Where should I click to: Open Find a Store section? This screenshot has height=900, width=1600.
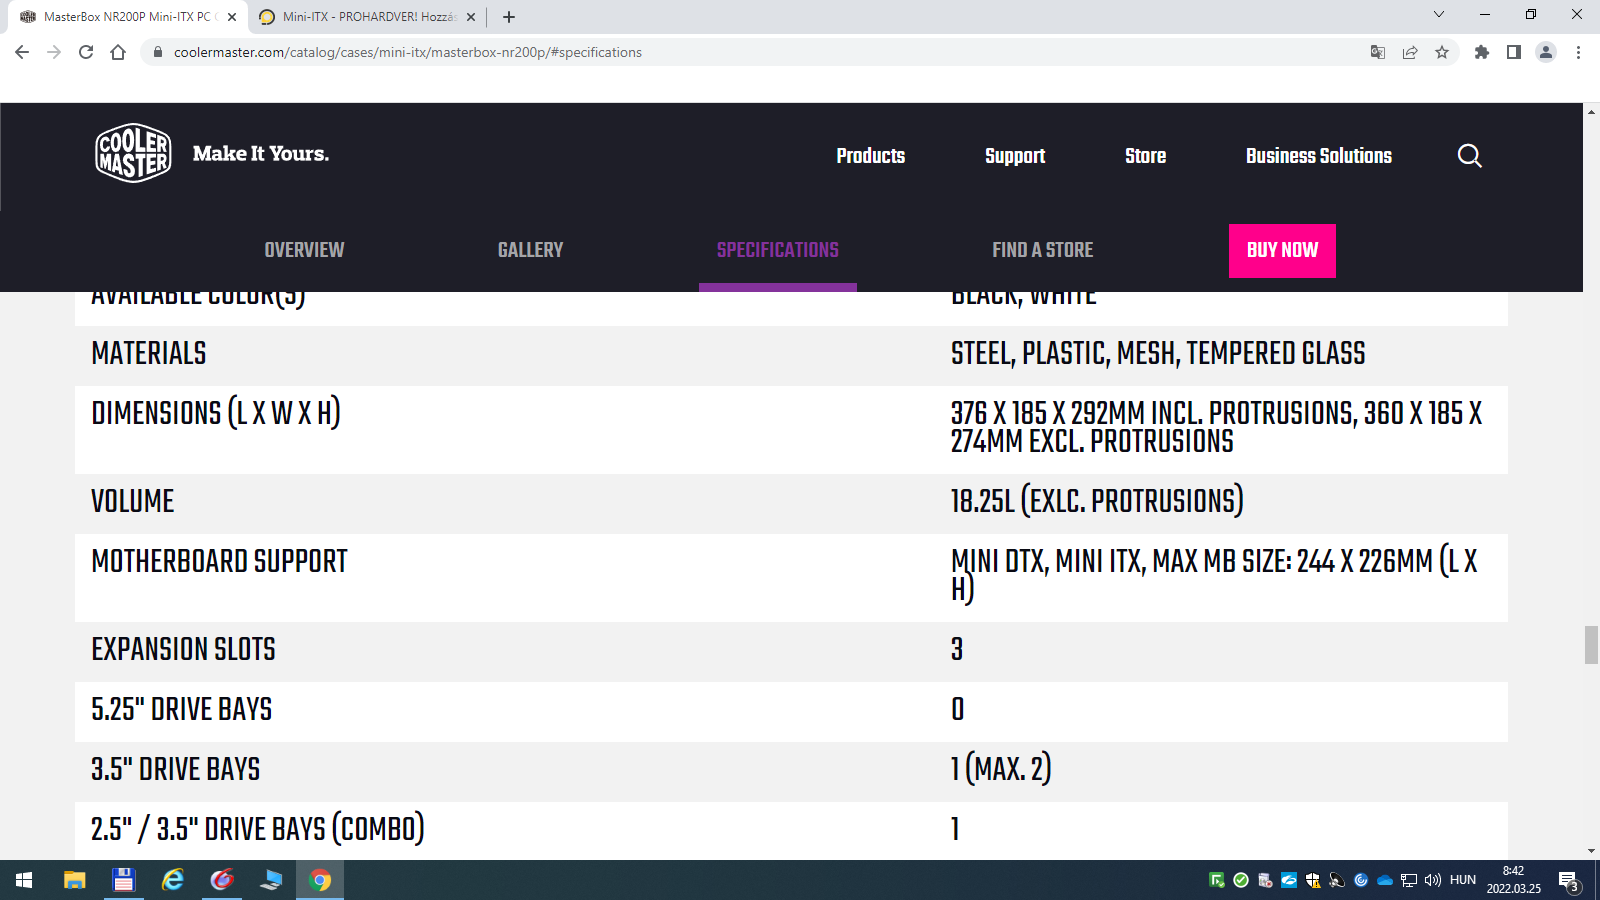1043,250
